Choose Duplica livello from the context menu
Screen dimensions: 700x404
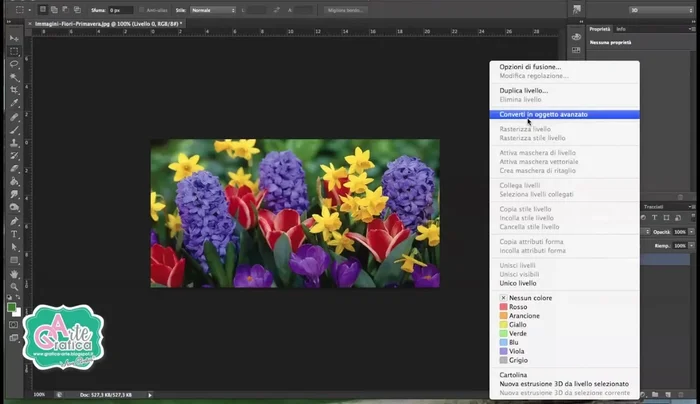point(523,90)
